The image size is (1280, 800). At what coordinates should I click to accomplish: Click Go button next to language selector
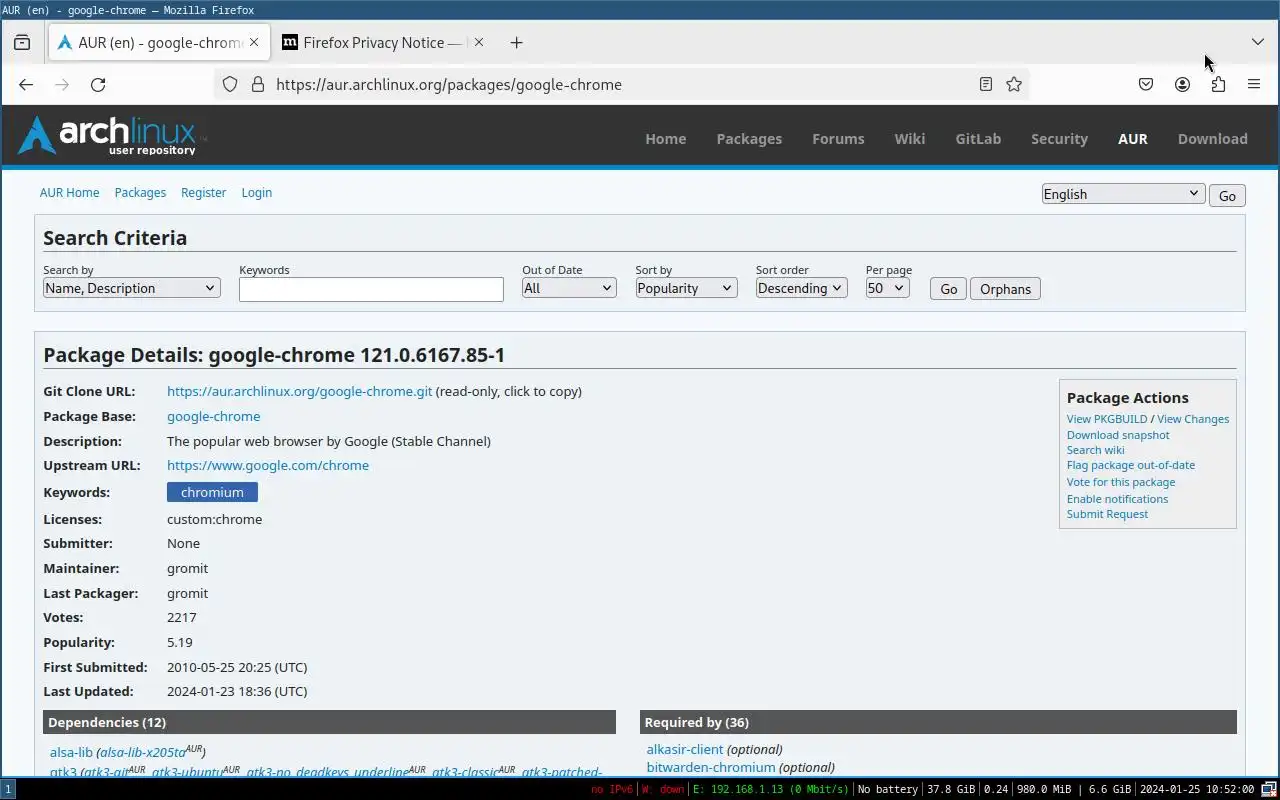point(1227,196)
